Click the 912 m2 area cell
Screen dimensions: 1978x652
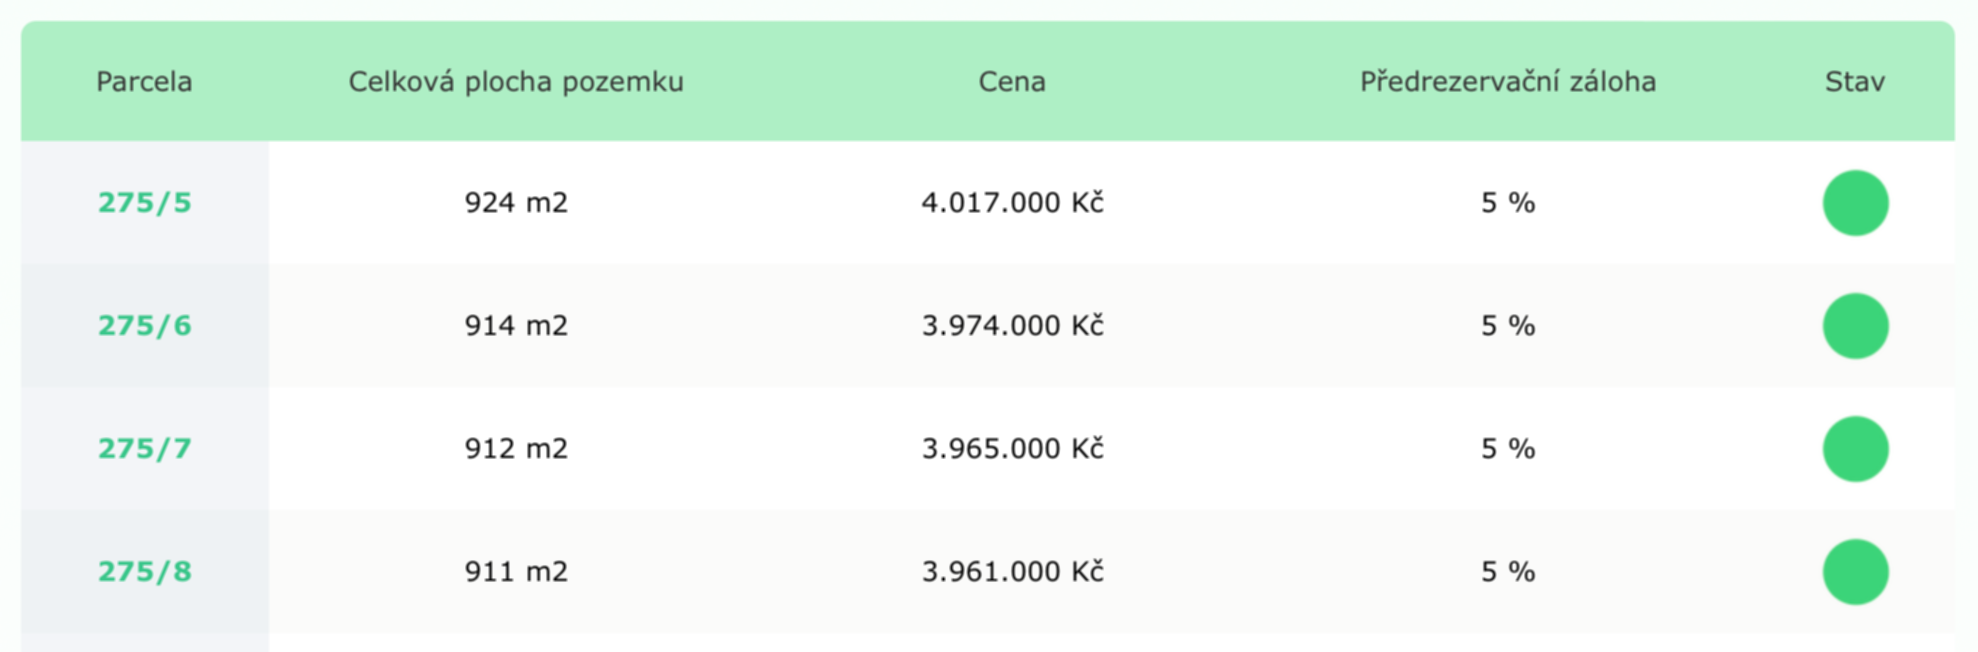point(516,449)
